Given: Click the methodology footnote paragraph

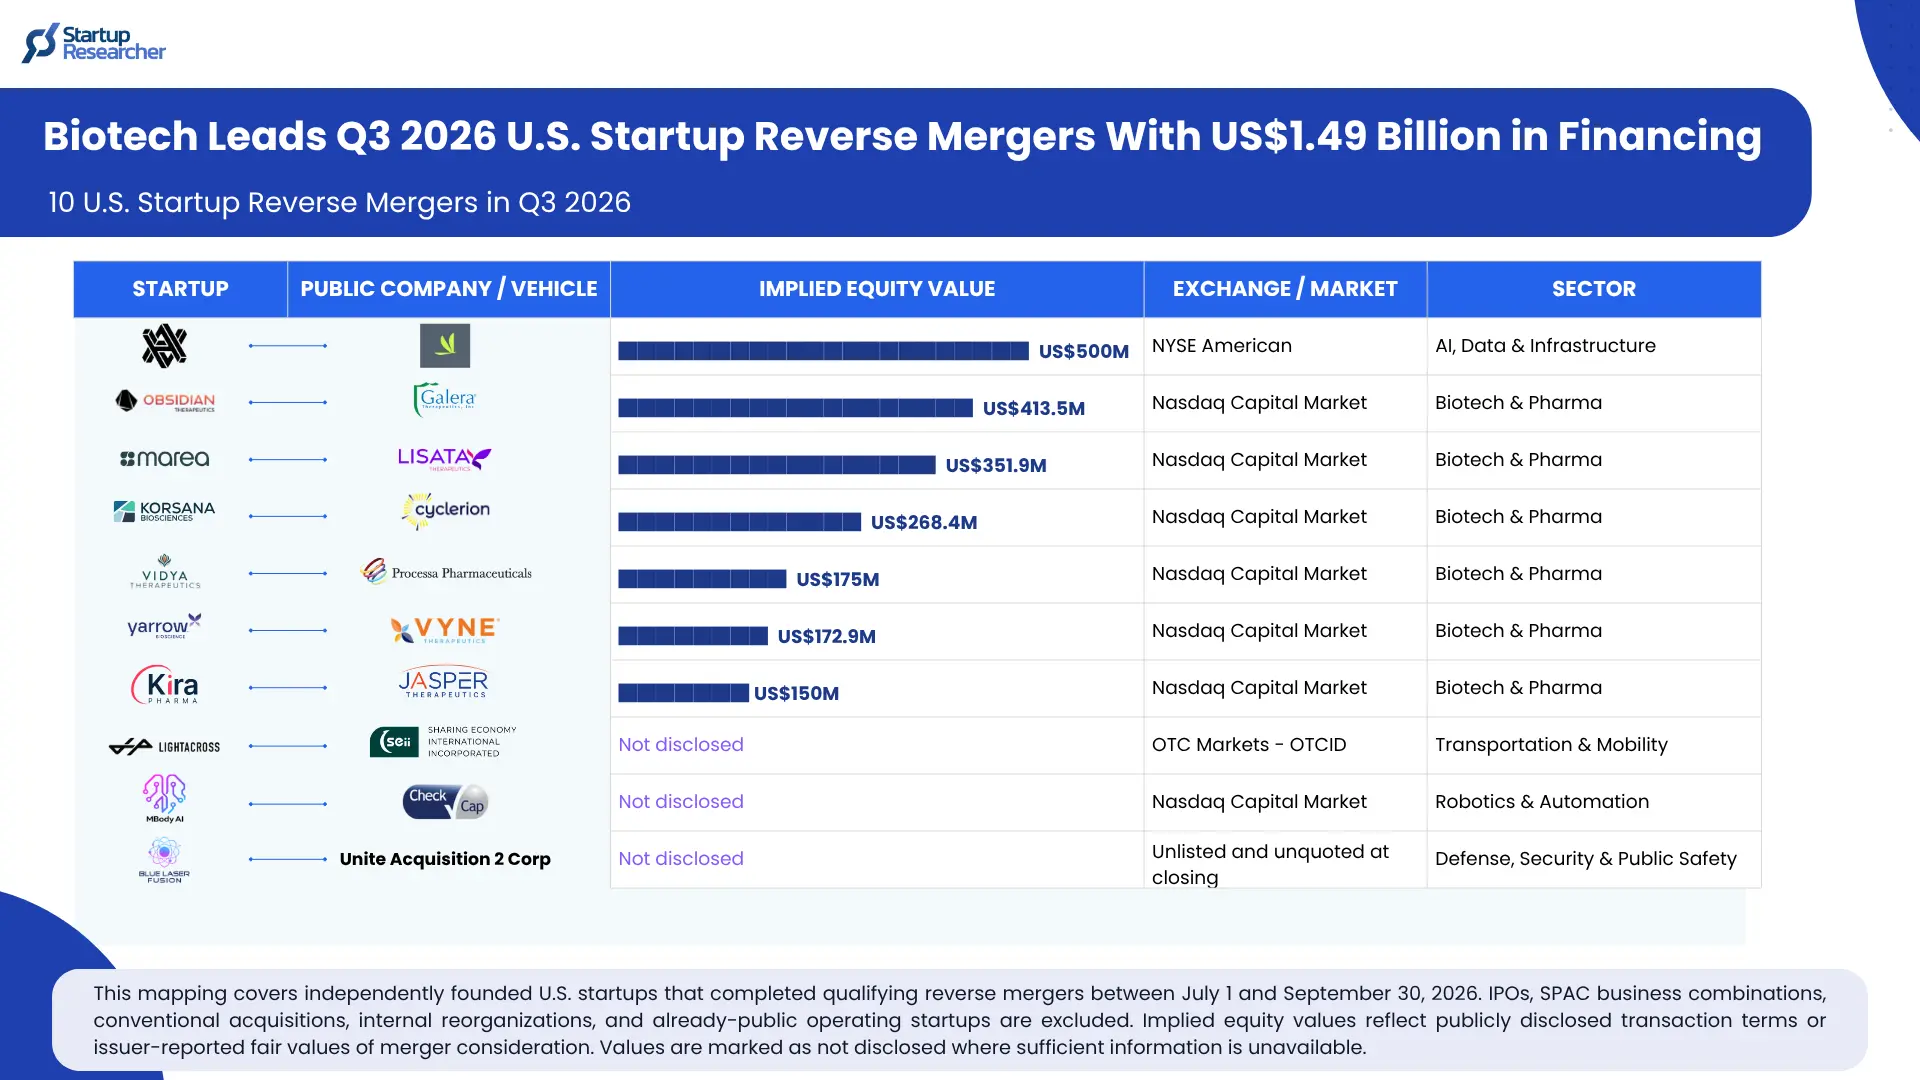Looking at the screenshot, I should point(960,1020).
